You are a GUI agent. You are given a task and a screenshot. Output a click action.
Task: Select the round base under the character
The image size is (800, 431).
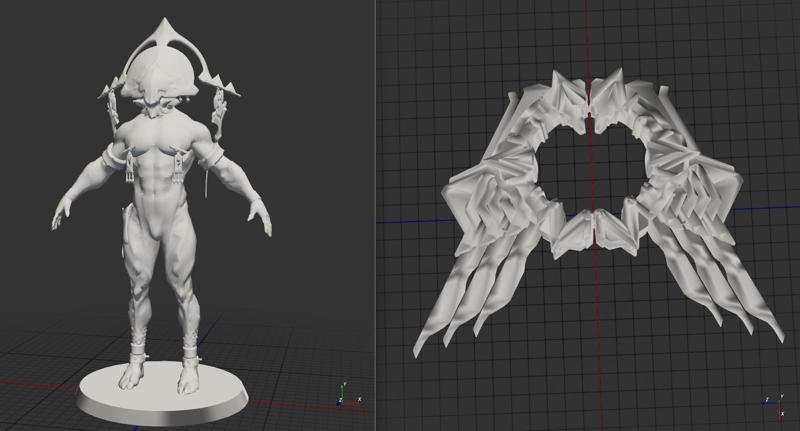(162, 394)
